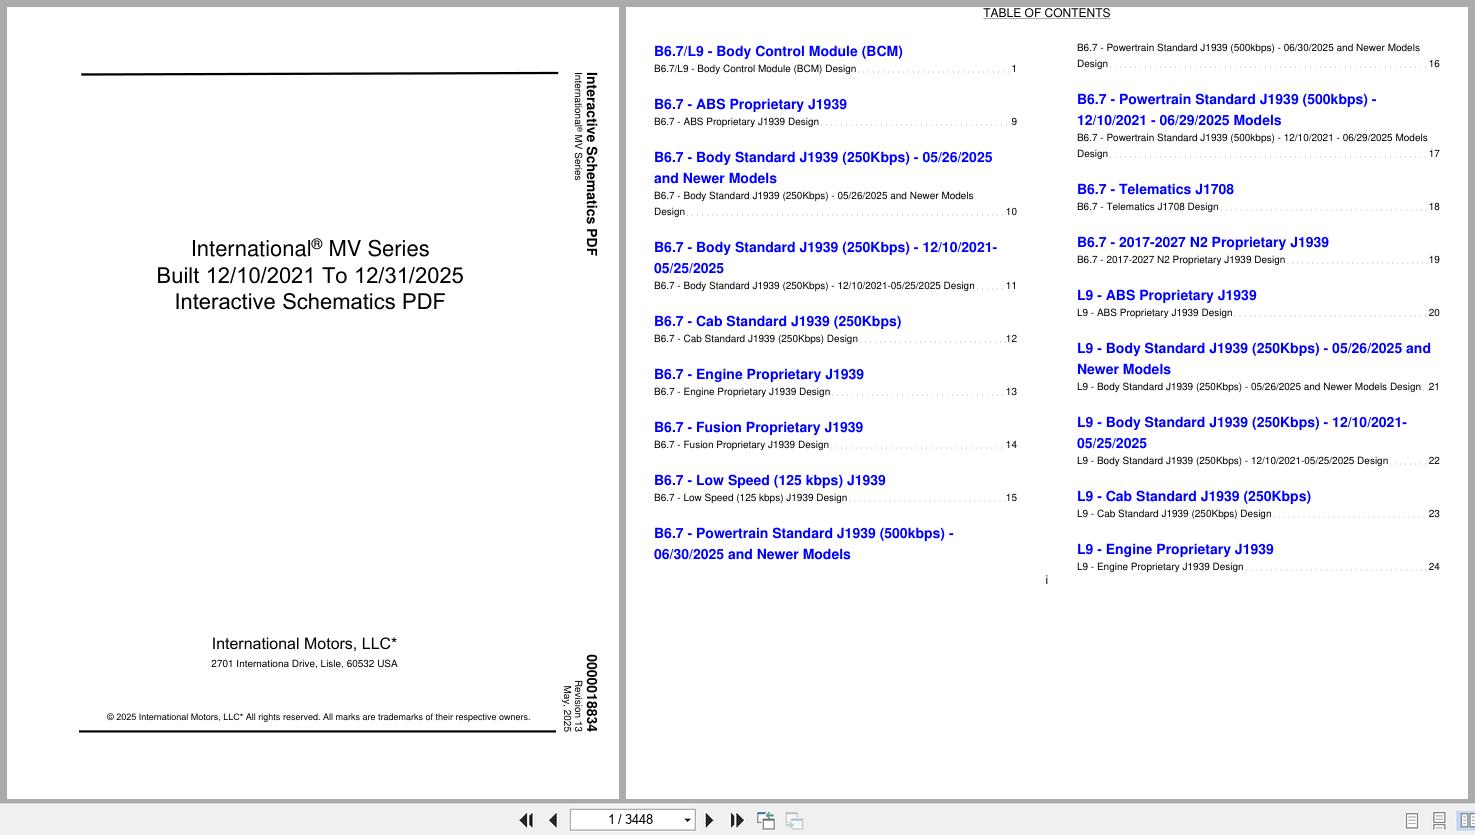Image resolution: width=1475 pixels, height=835 pixels.
Task: Open L9 - Engine Proprietary J1939 link
Action: [x=1175, y=549]
